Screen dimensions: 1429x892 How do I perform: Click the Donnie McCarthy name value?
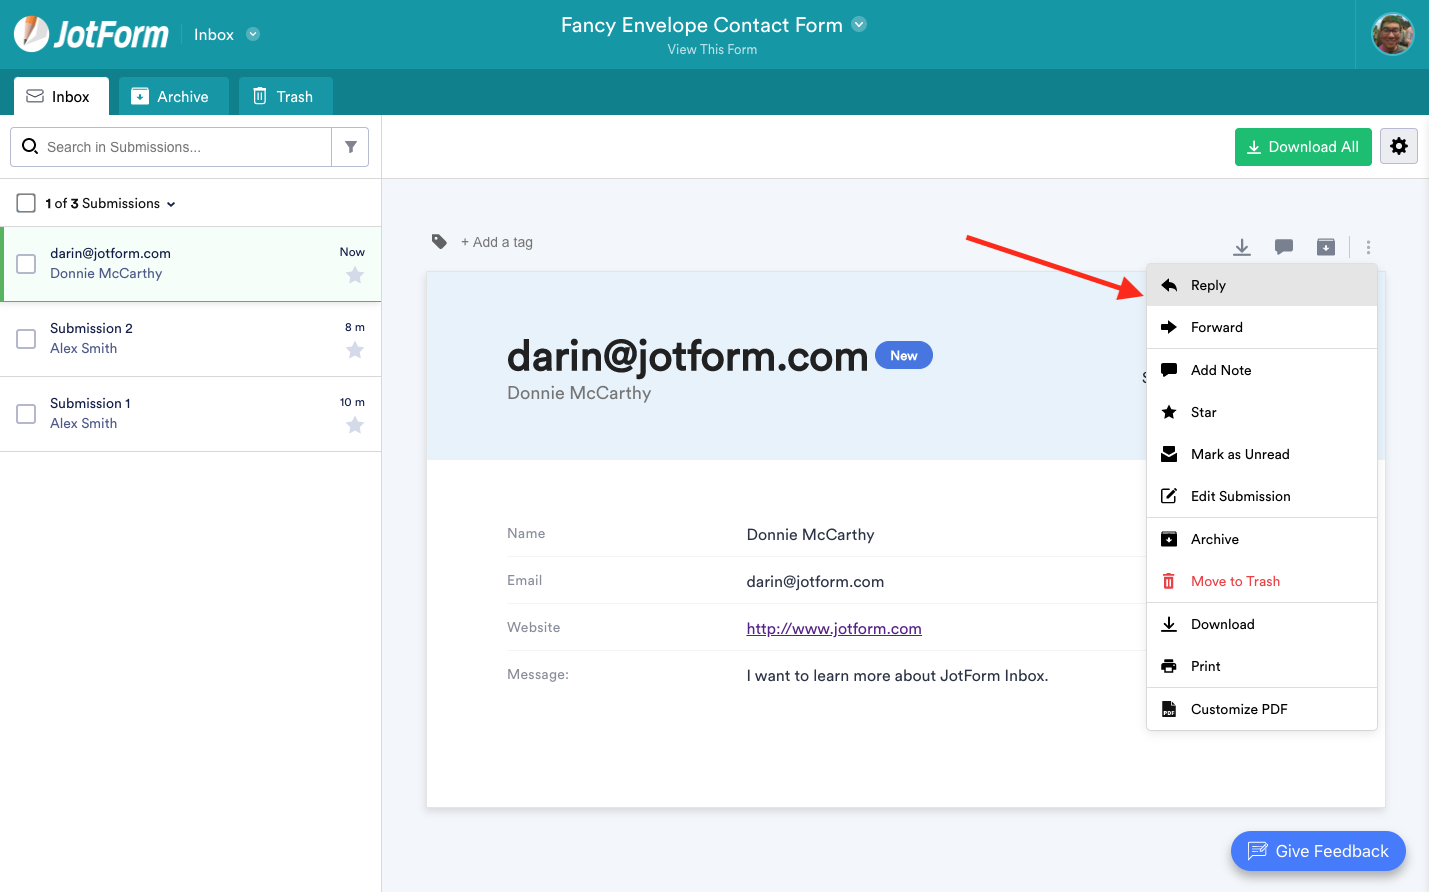click(x=810, y=535)
